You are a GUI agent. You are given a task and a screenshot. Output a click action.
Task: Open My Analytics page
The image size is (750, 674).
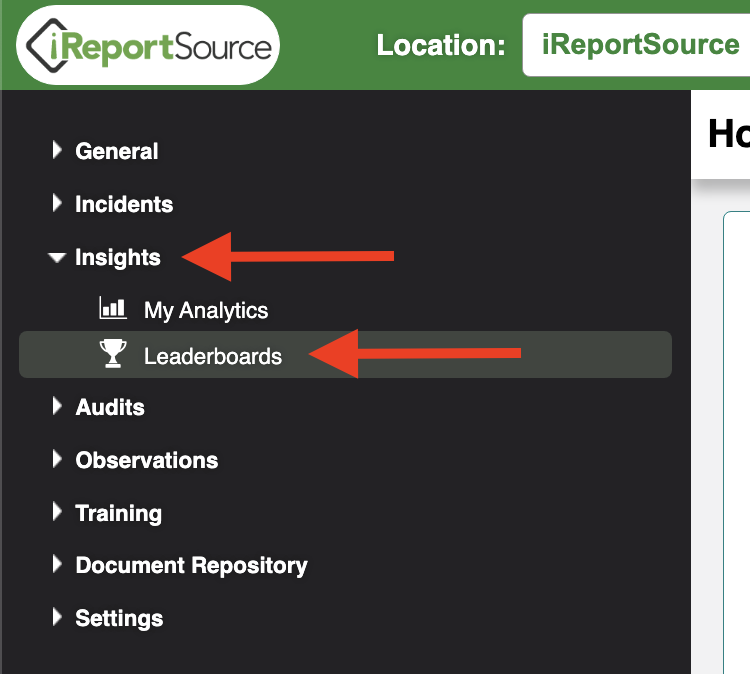click(206, 310)
